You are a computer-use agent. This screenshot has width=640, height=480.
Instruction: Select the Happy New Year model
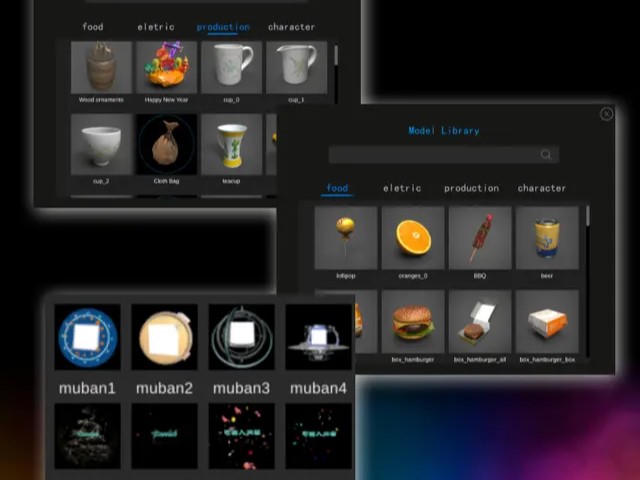(166, 67)
